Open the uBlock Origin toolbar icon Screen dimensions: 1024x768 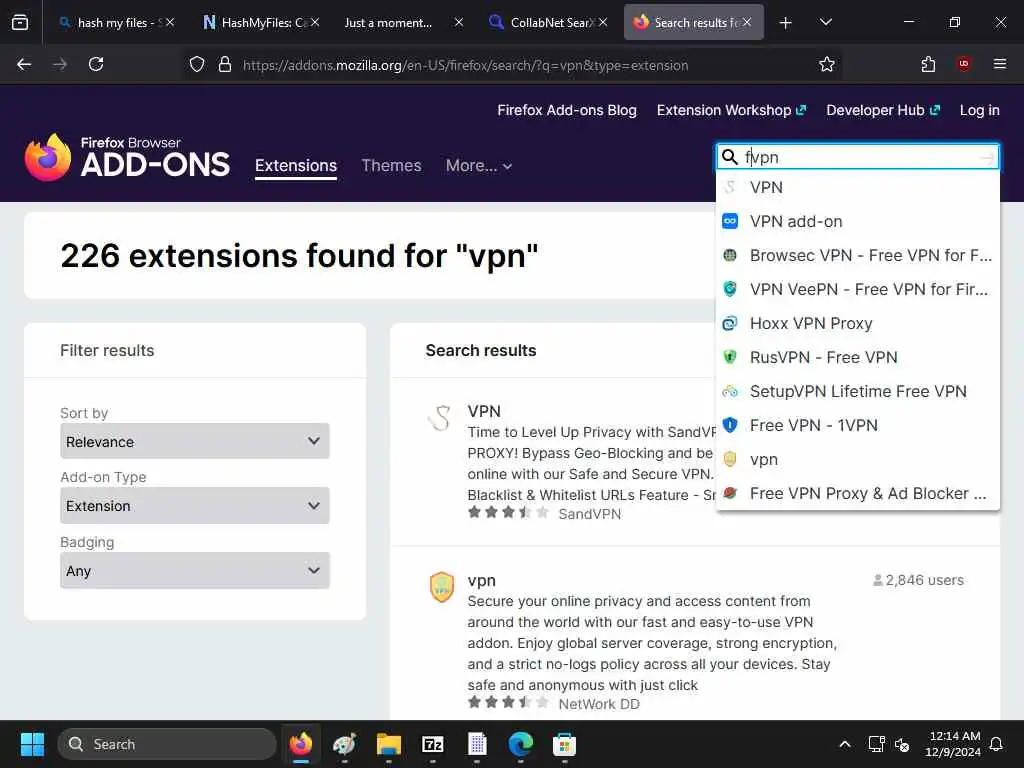964,64
